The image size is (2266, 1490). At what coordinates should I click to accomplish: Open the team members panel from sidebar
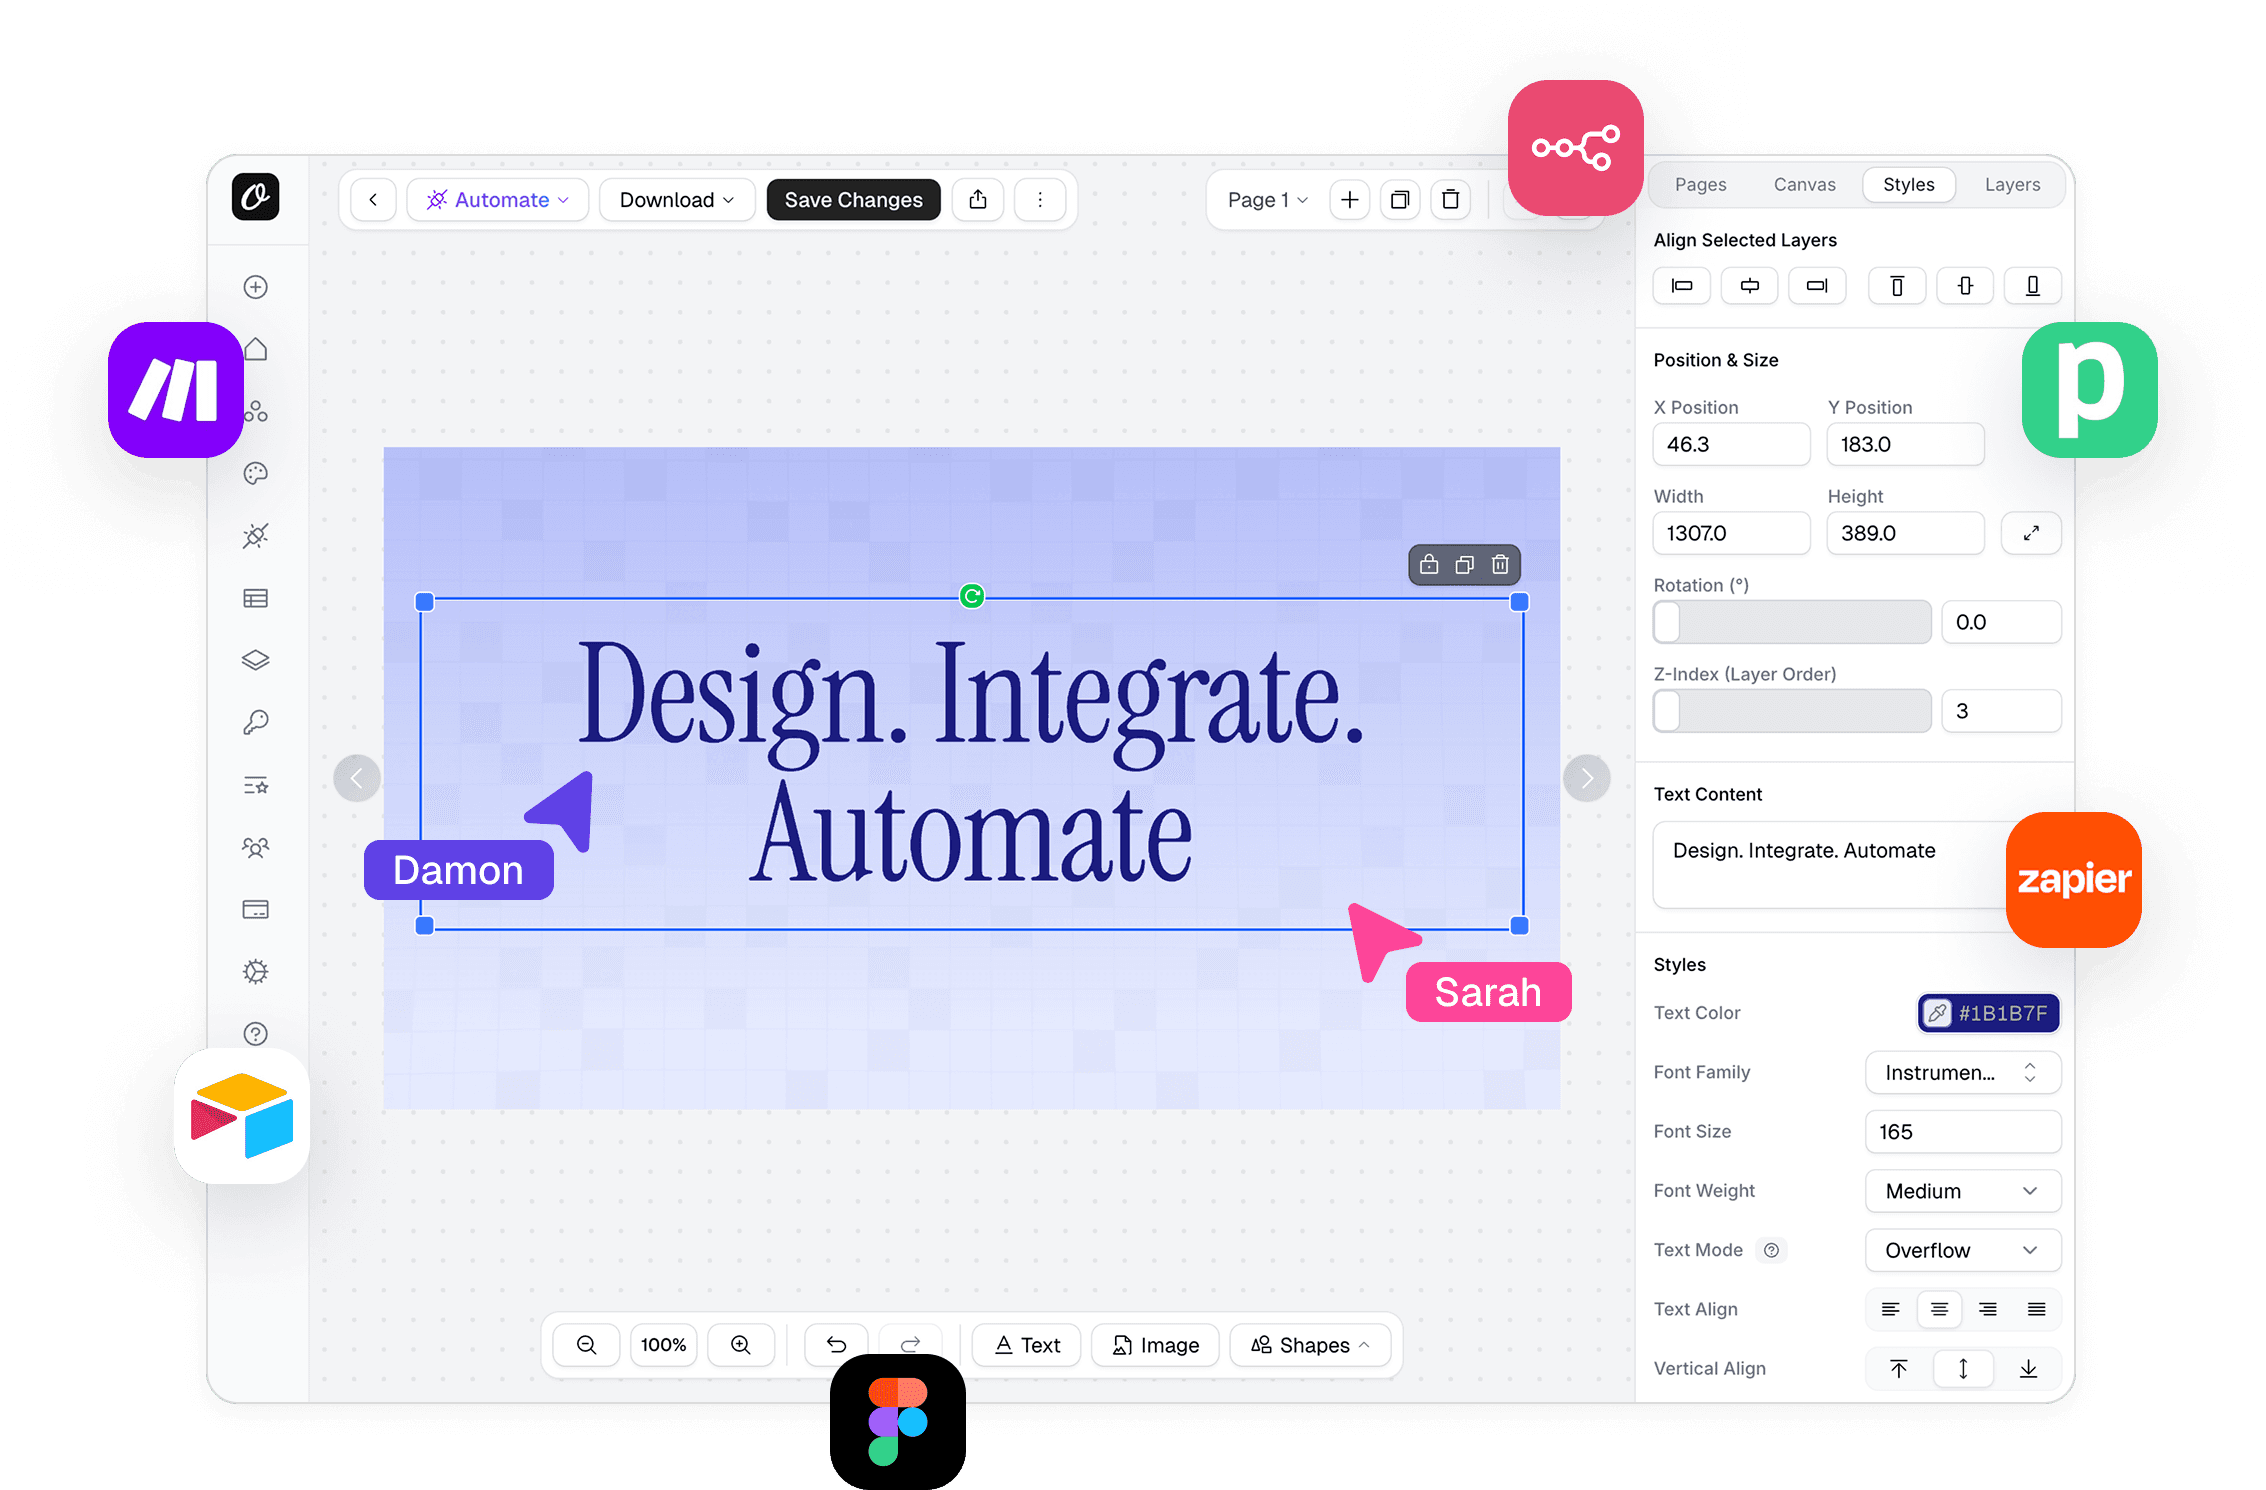click(256, 847)
